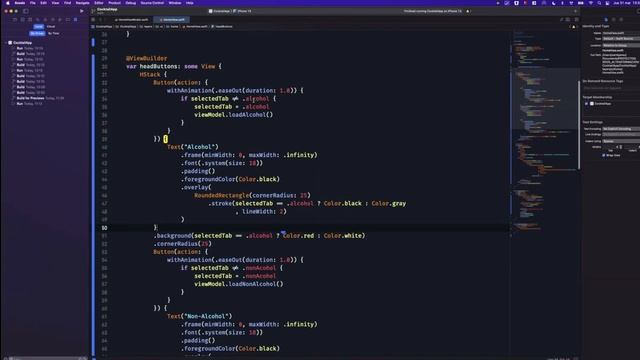The image size is (640, 360).
Task: Select the Report navigator icon
Action: tap(76, 19)
